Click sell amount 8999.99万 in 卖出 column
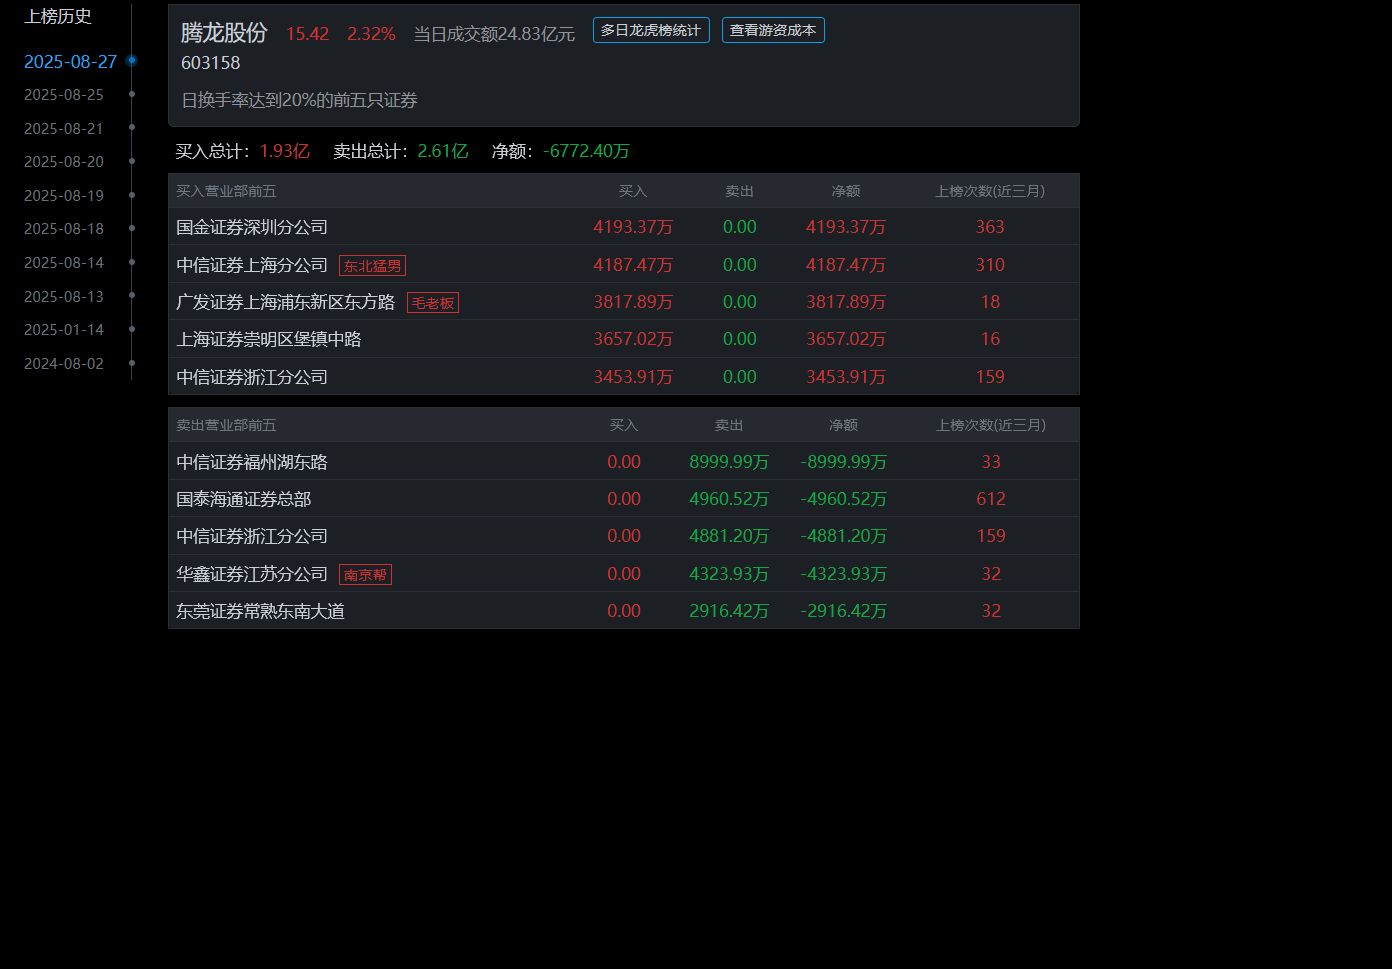This screenshot has width=1392, height=969. [729, 462]
